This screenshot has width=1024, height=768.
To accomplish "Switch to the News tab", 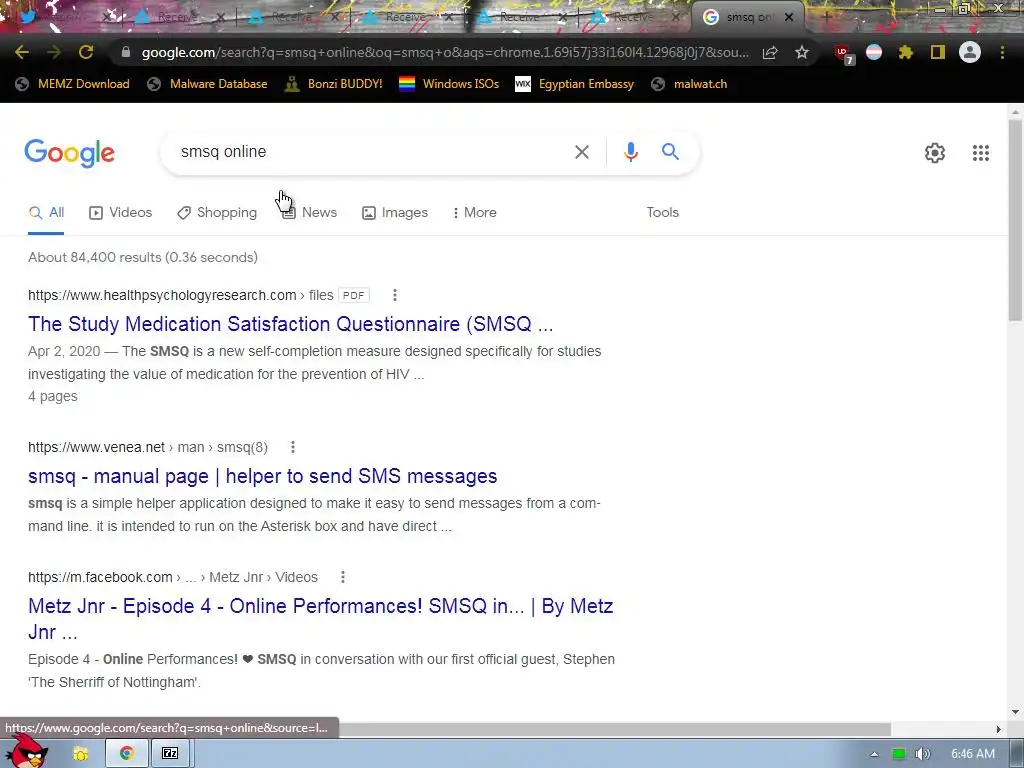I will point(310,213).
